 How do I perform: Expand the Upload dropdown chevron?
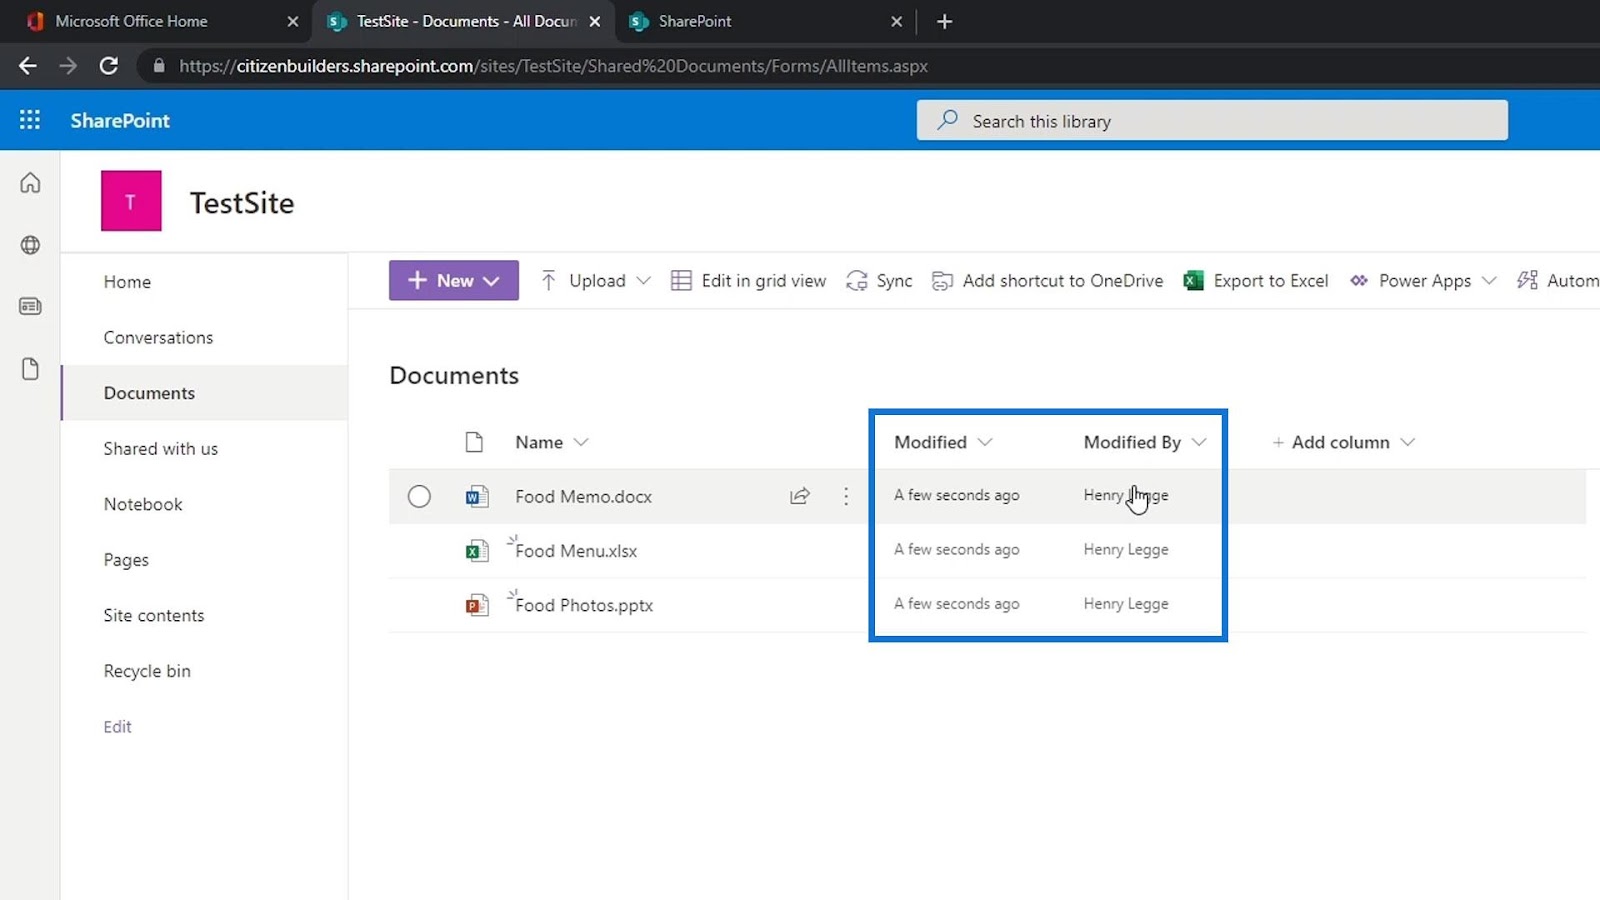[x=643, y=281]
